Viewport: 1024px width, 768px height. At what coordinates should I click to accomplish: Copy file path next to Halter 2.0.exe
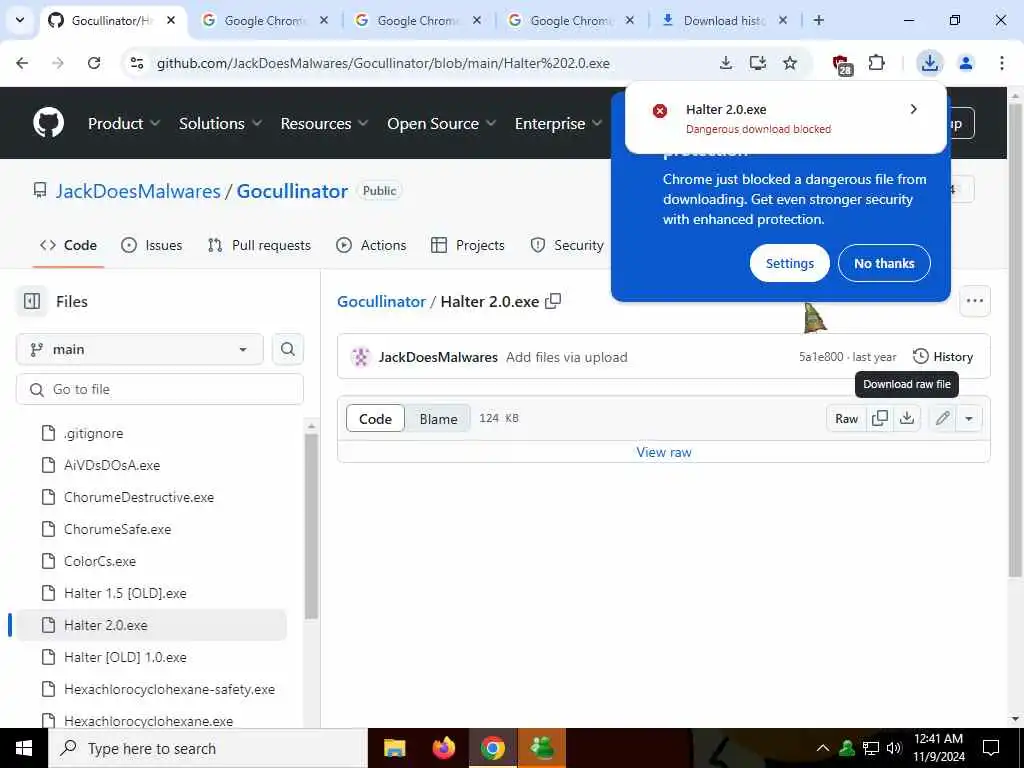(x=553, y=301)
